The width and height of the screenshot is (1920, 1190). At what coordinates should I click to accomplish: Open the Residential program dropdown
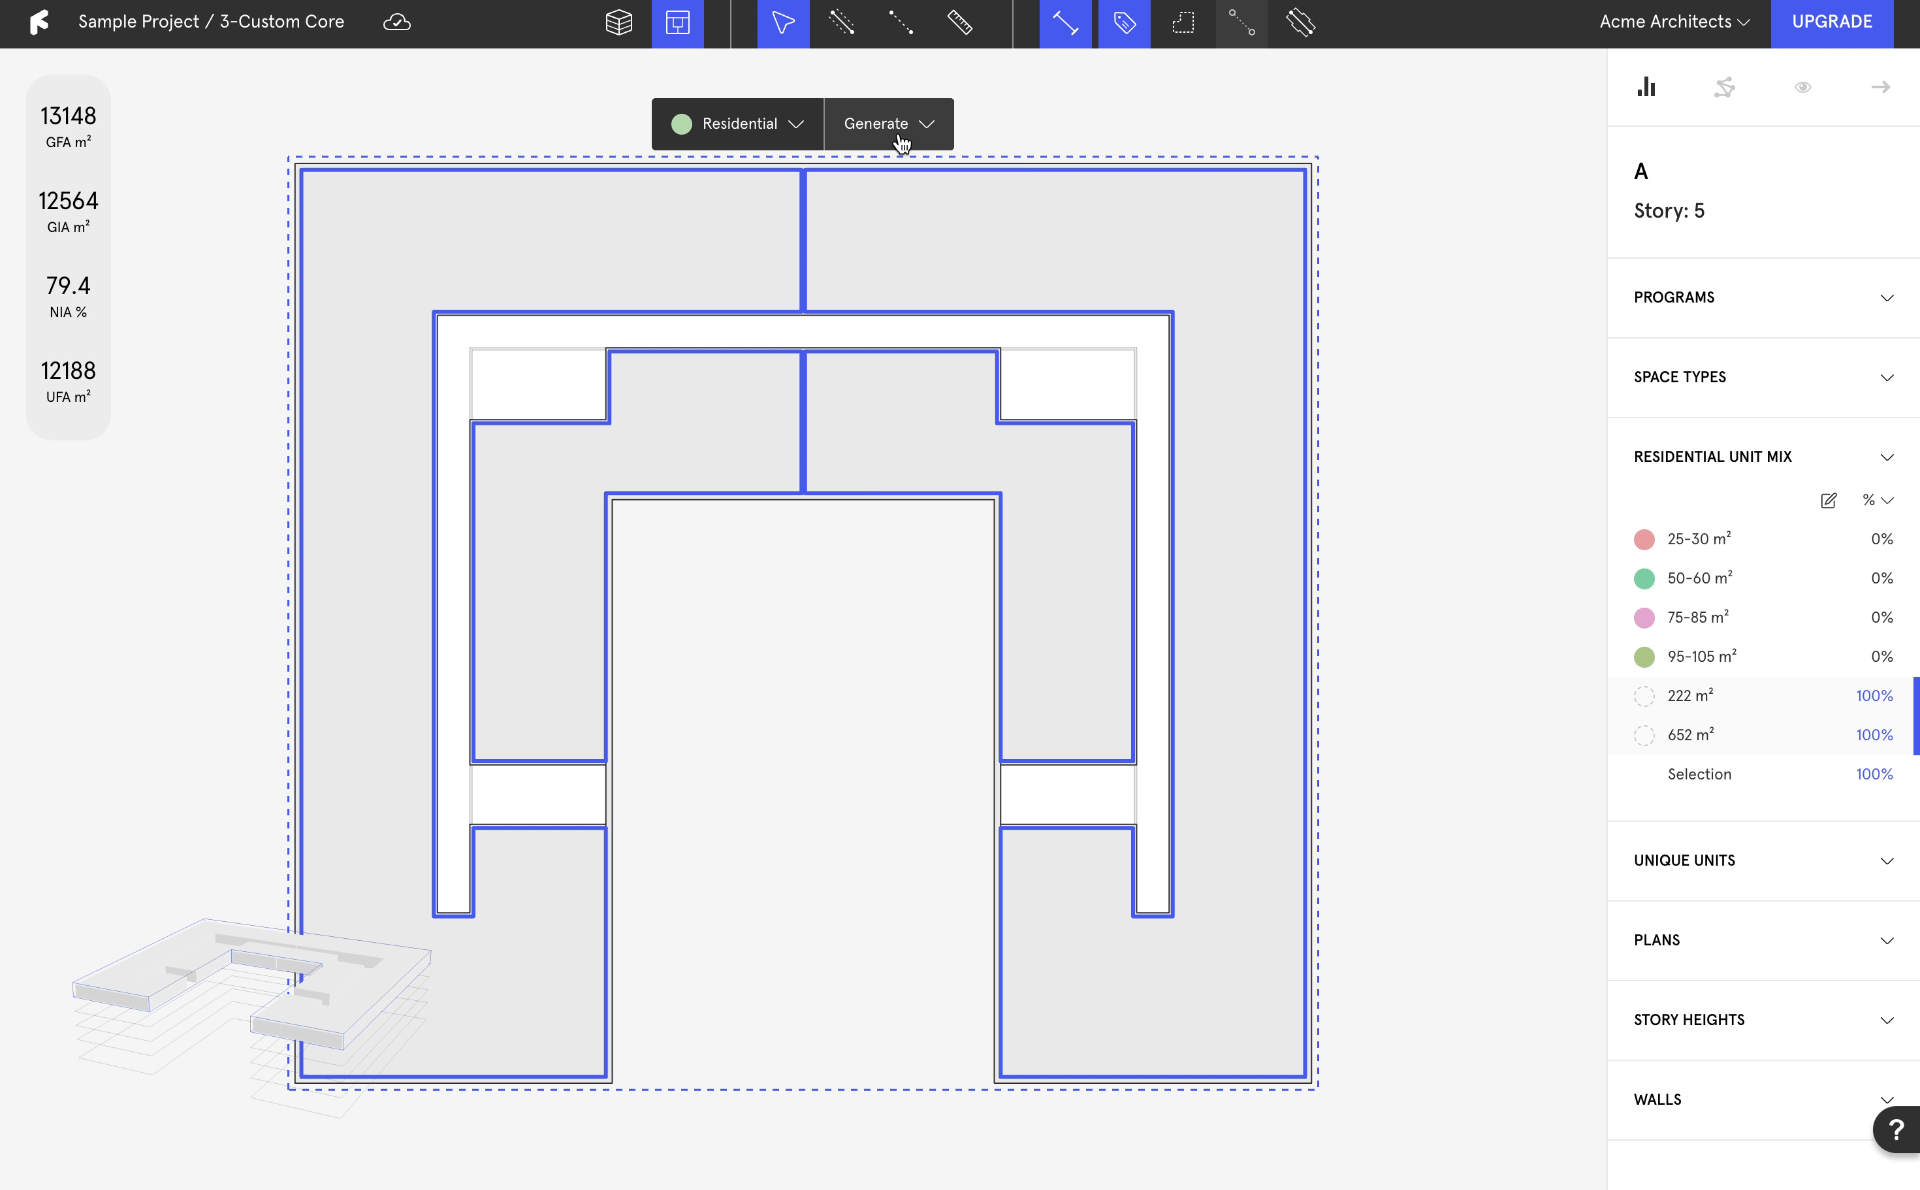tap(738, 124)
